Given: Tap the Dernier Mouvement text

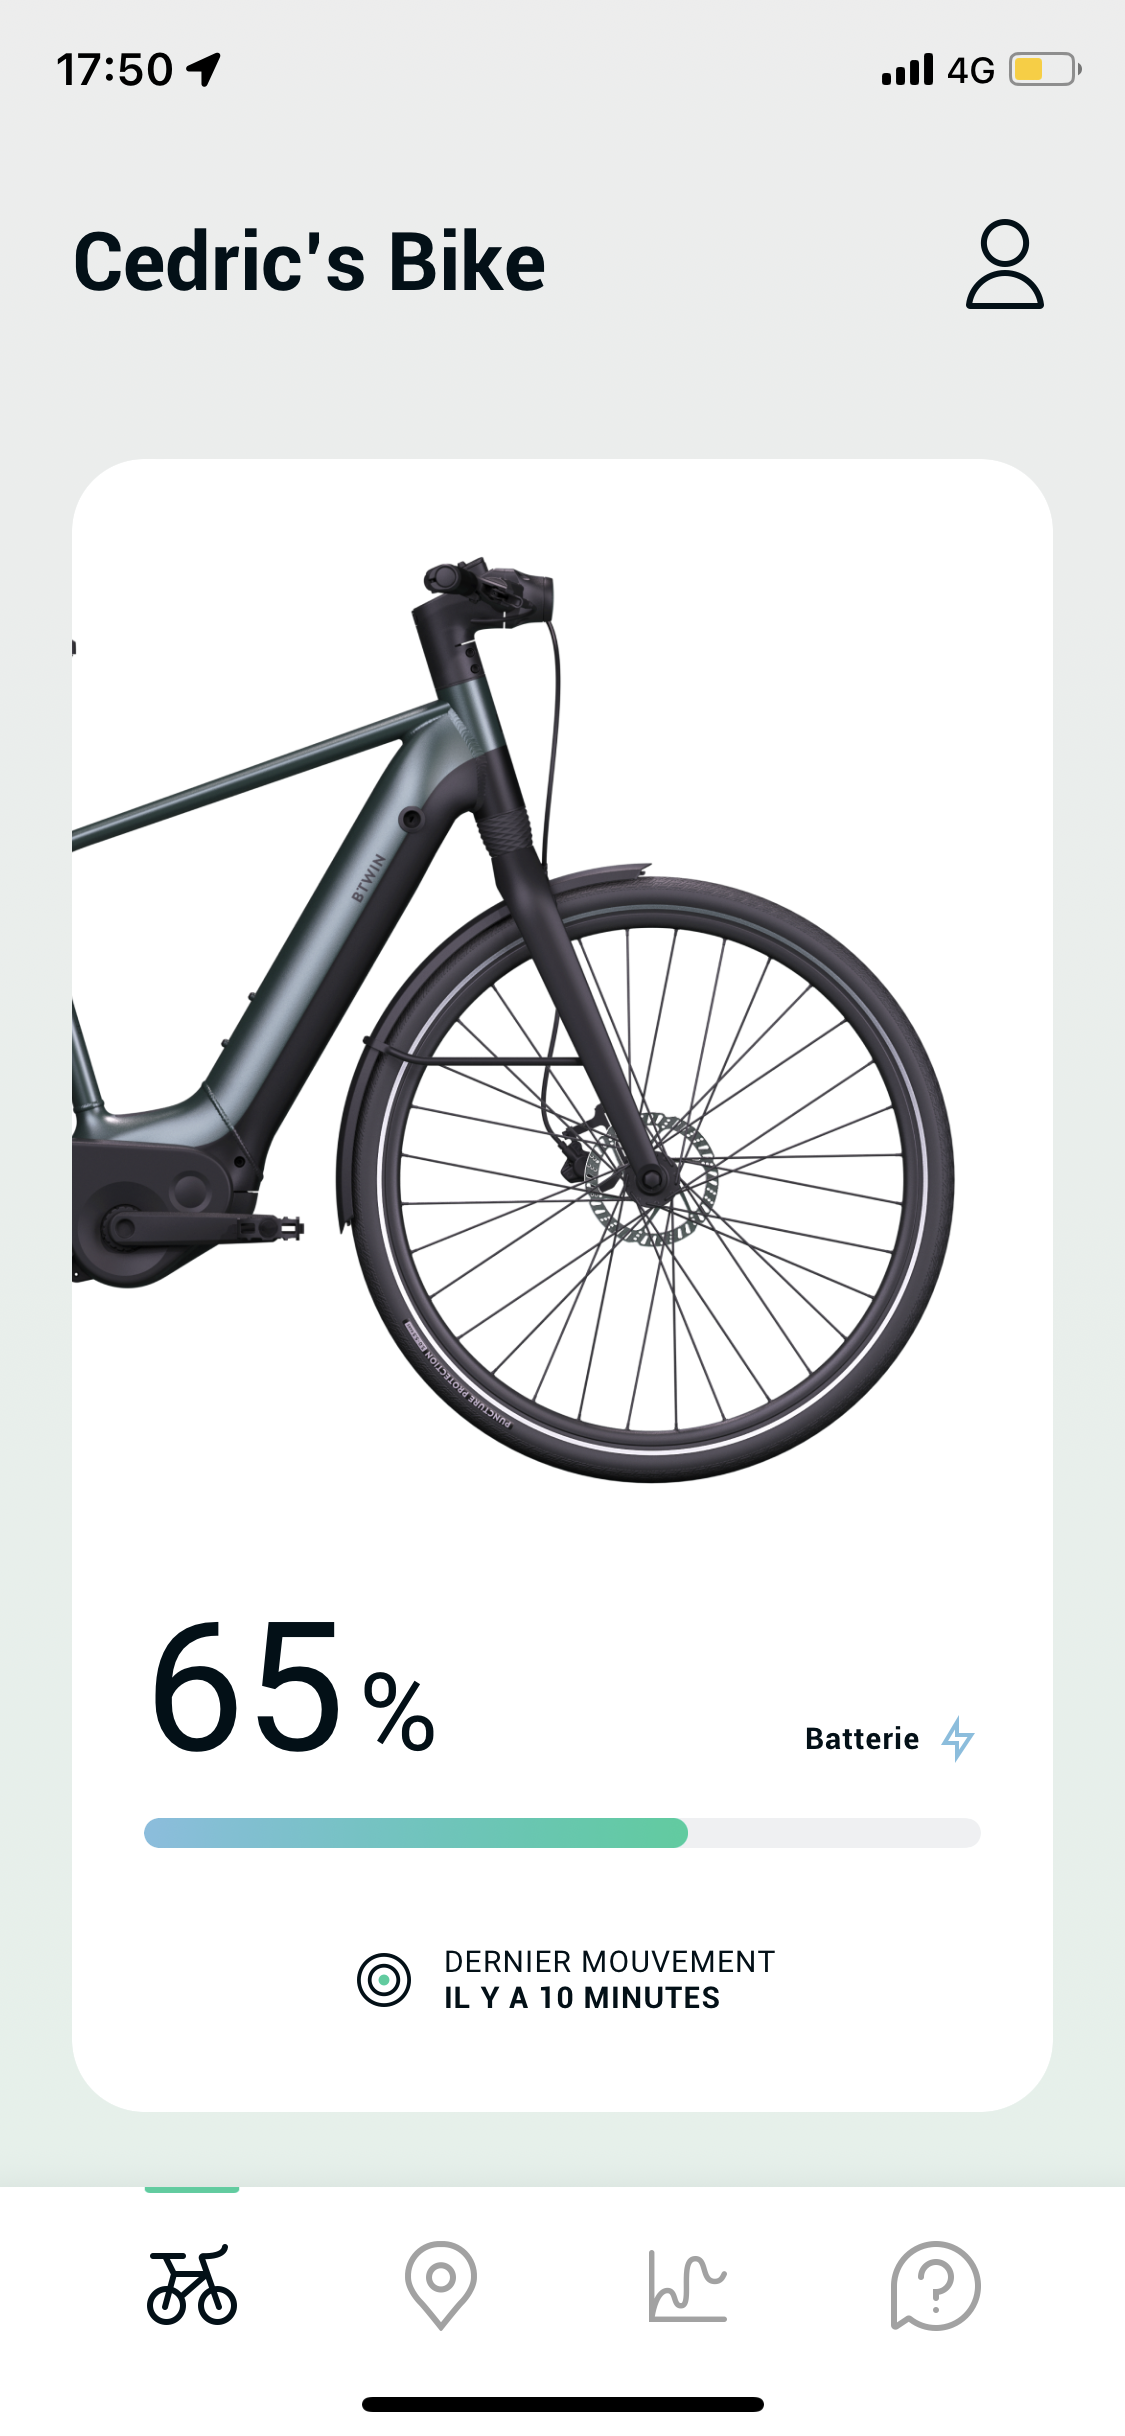Looking at the screenshot, I should [608, 1961].
